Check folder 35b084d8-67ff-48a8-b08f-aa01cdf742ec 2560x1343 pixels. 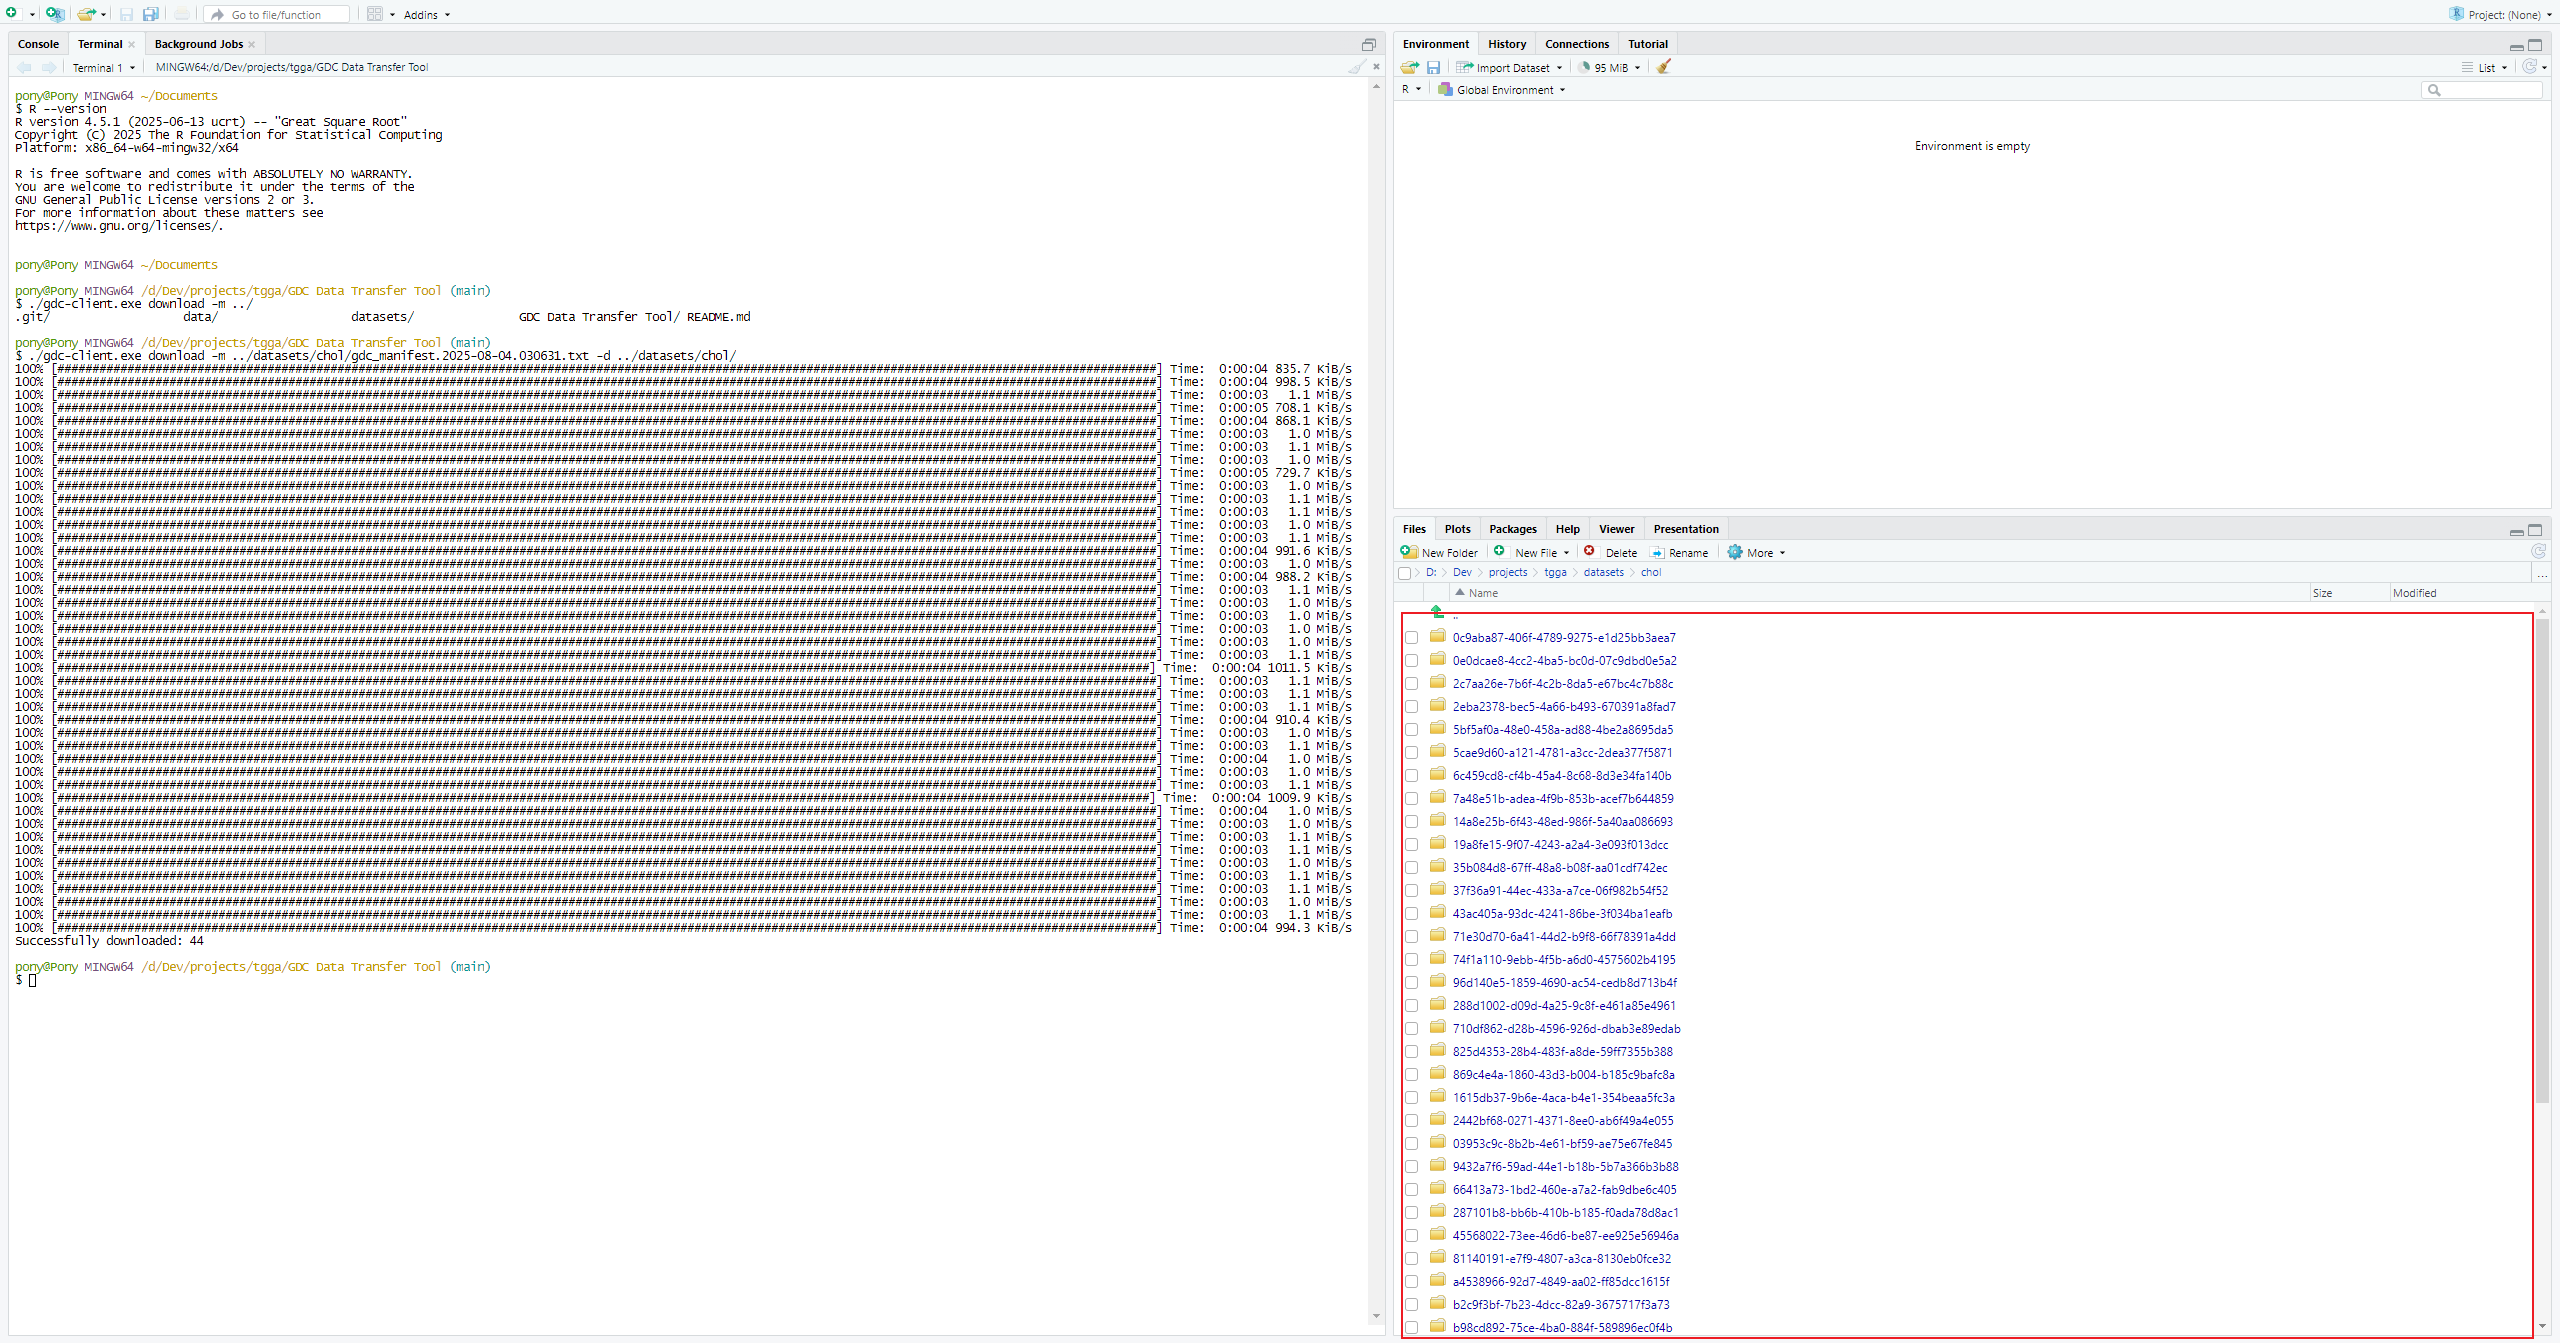tap(1411, 867)
